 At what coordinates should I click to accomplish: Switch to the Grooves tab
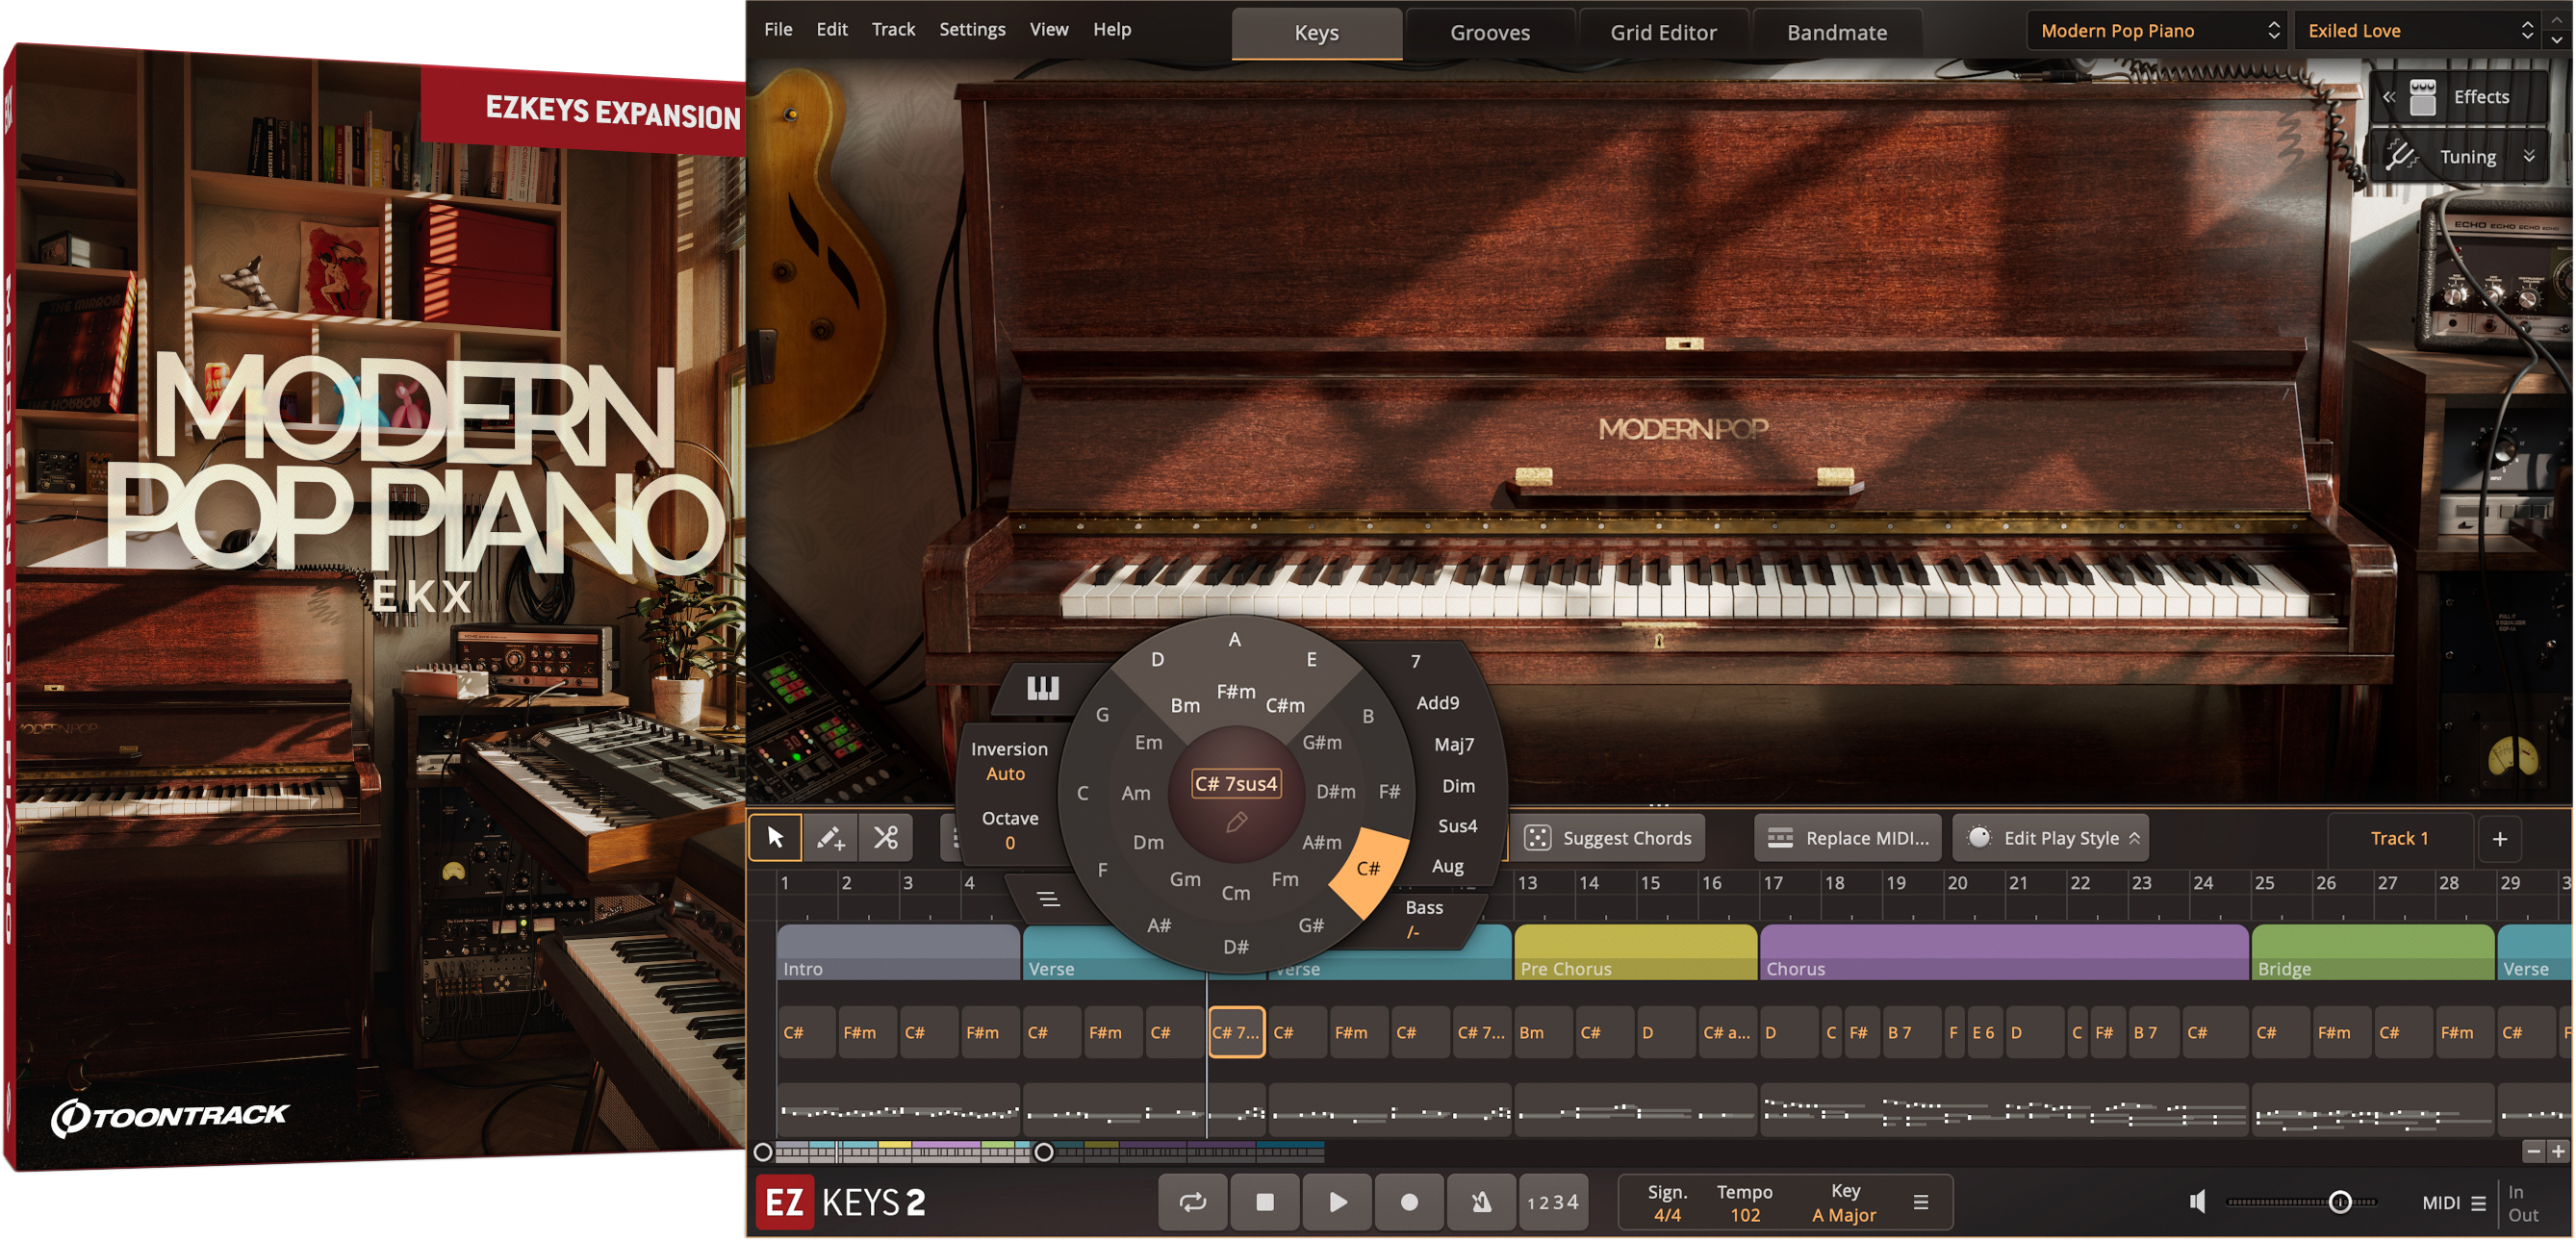(x=1490, y=33)
